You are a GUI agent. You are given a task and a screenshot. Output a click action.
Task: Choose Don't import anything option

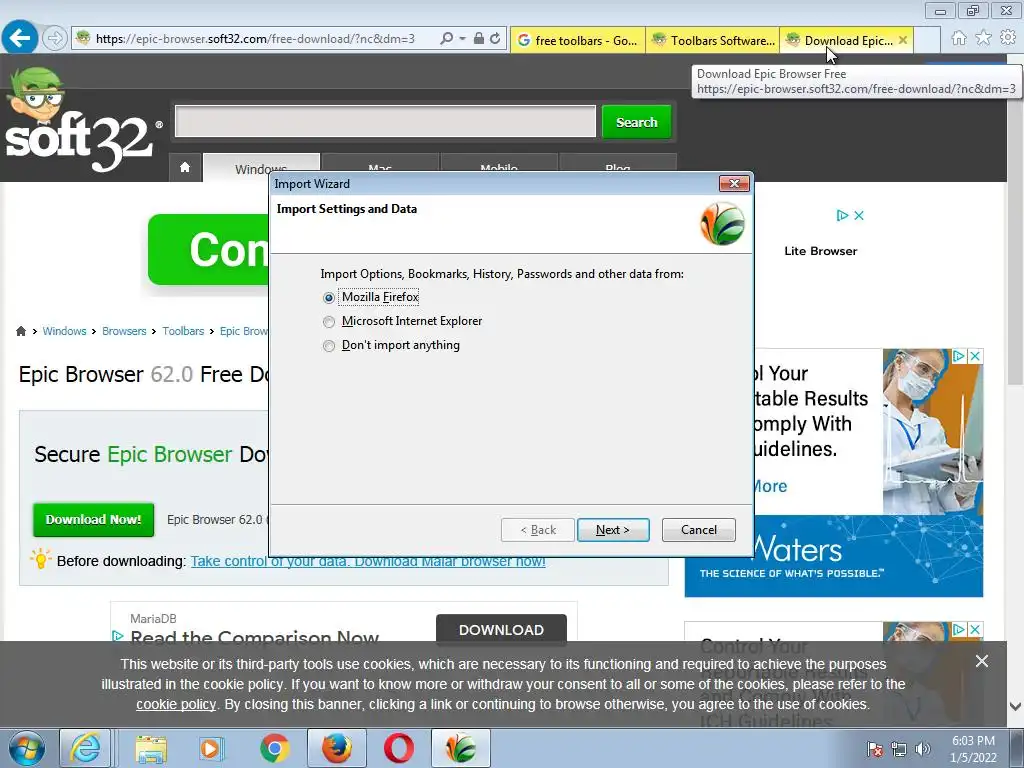[391, 345]
